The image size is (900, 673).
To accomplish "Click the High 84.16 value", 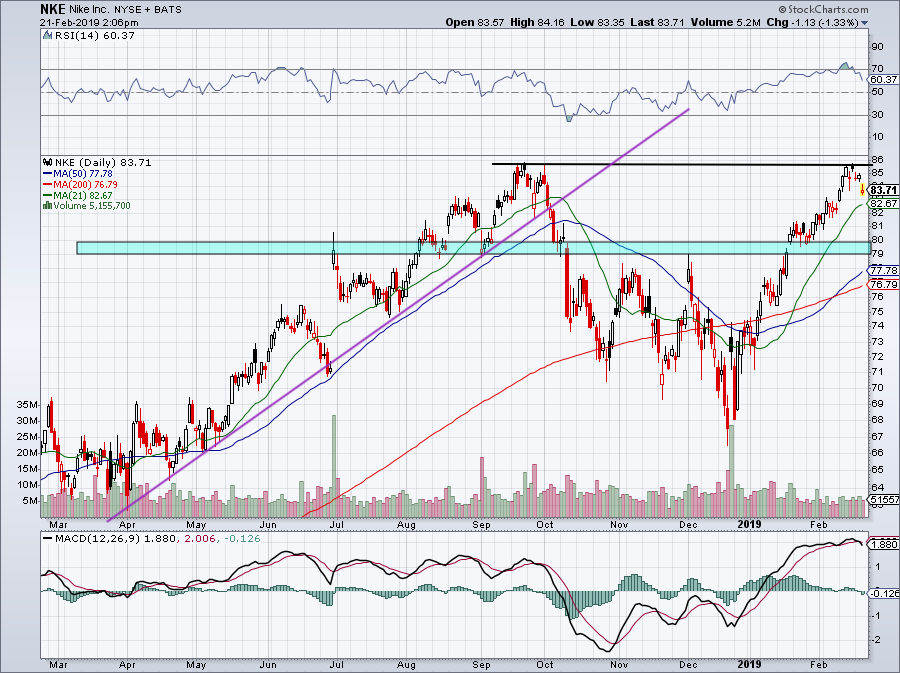I will (537, 22).
